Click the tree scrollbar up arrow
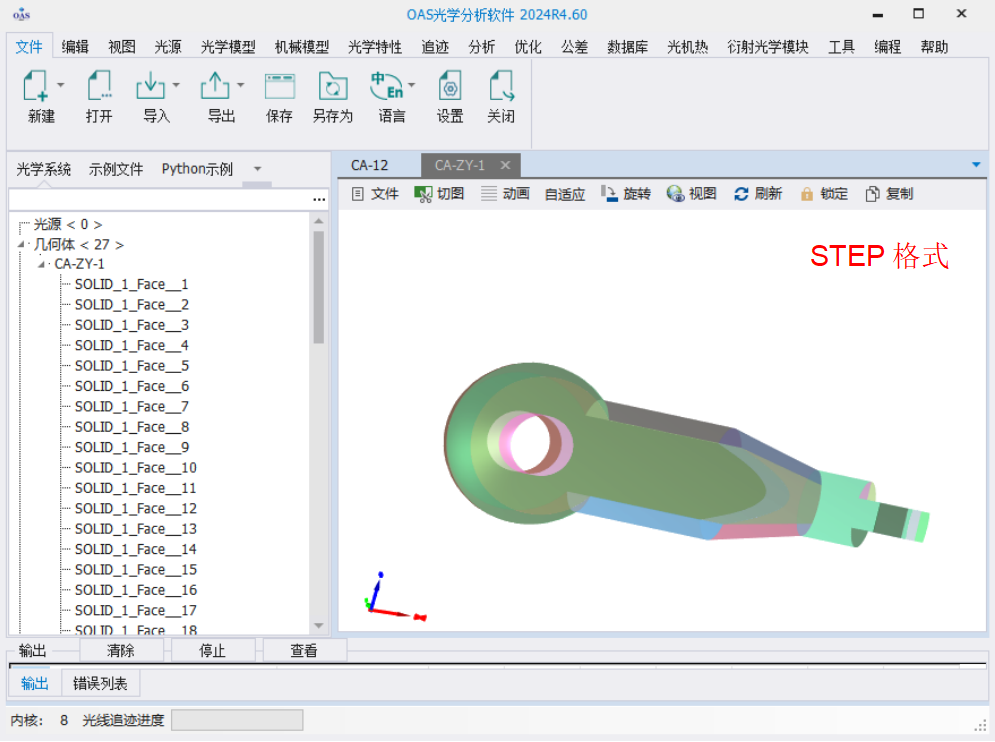The height and width of the screenshot is (742, 995). 319,222
